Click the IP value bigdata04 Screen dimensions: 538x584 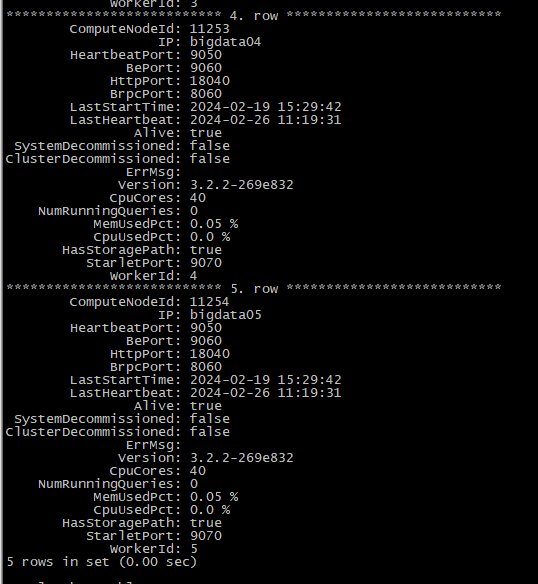click(x=225, y=42)
